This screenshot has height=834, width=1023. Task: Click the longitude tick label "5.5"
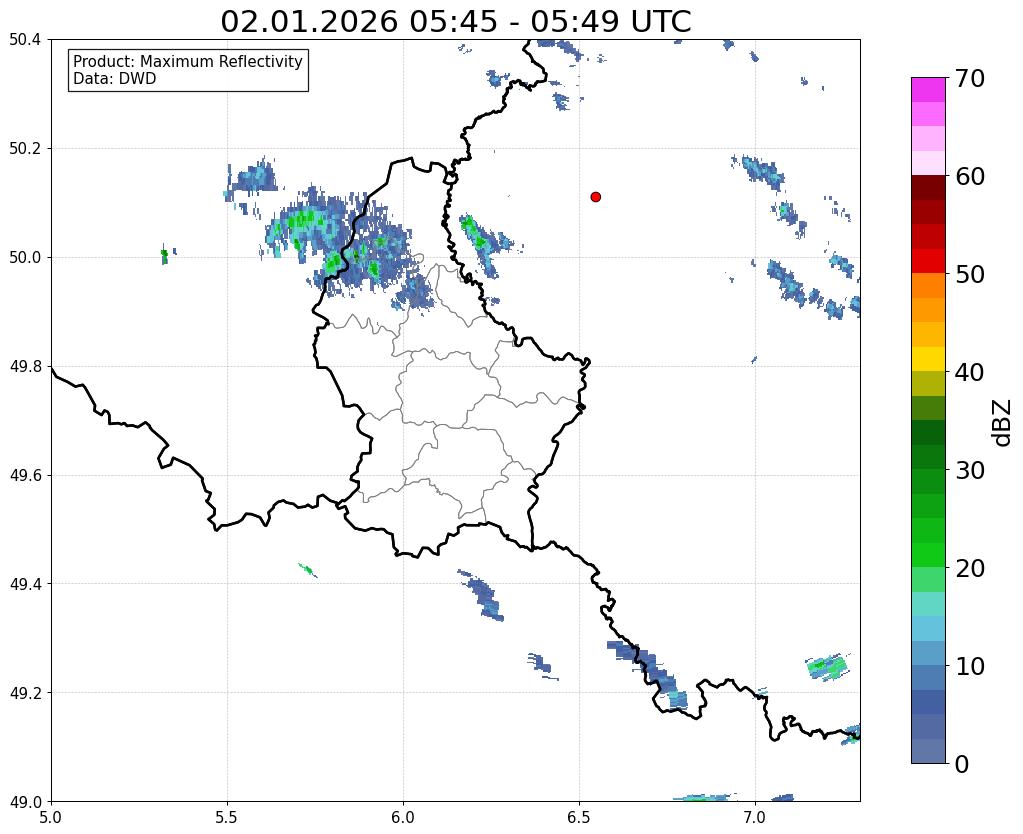[227, 818]
